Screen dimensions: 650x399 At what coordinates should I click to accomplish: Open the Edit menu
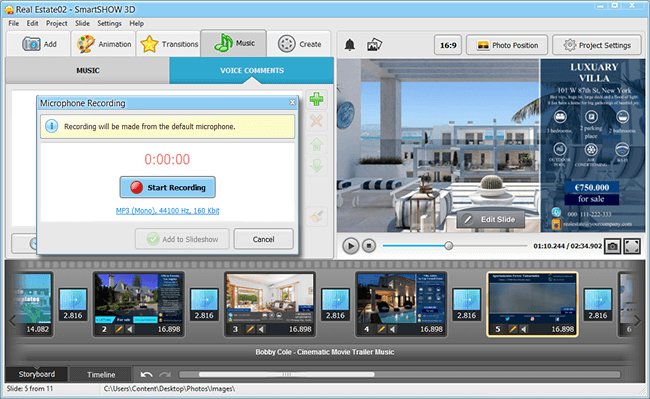point(32,23)
